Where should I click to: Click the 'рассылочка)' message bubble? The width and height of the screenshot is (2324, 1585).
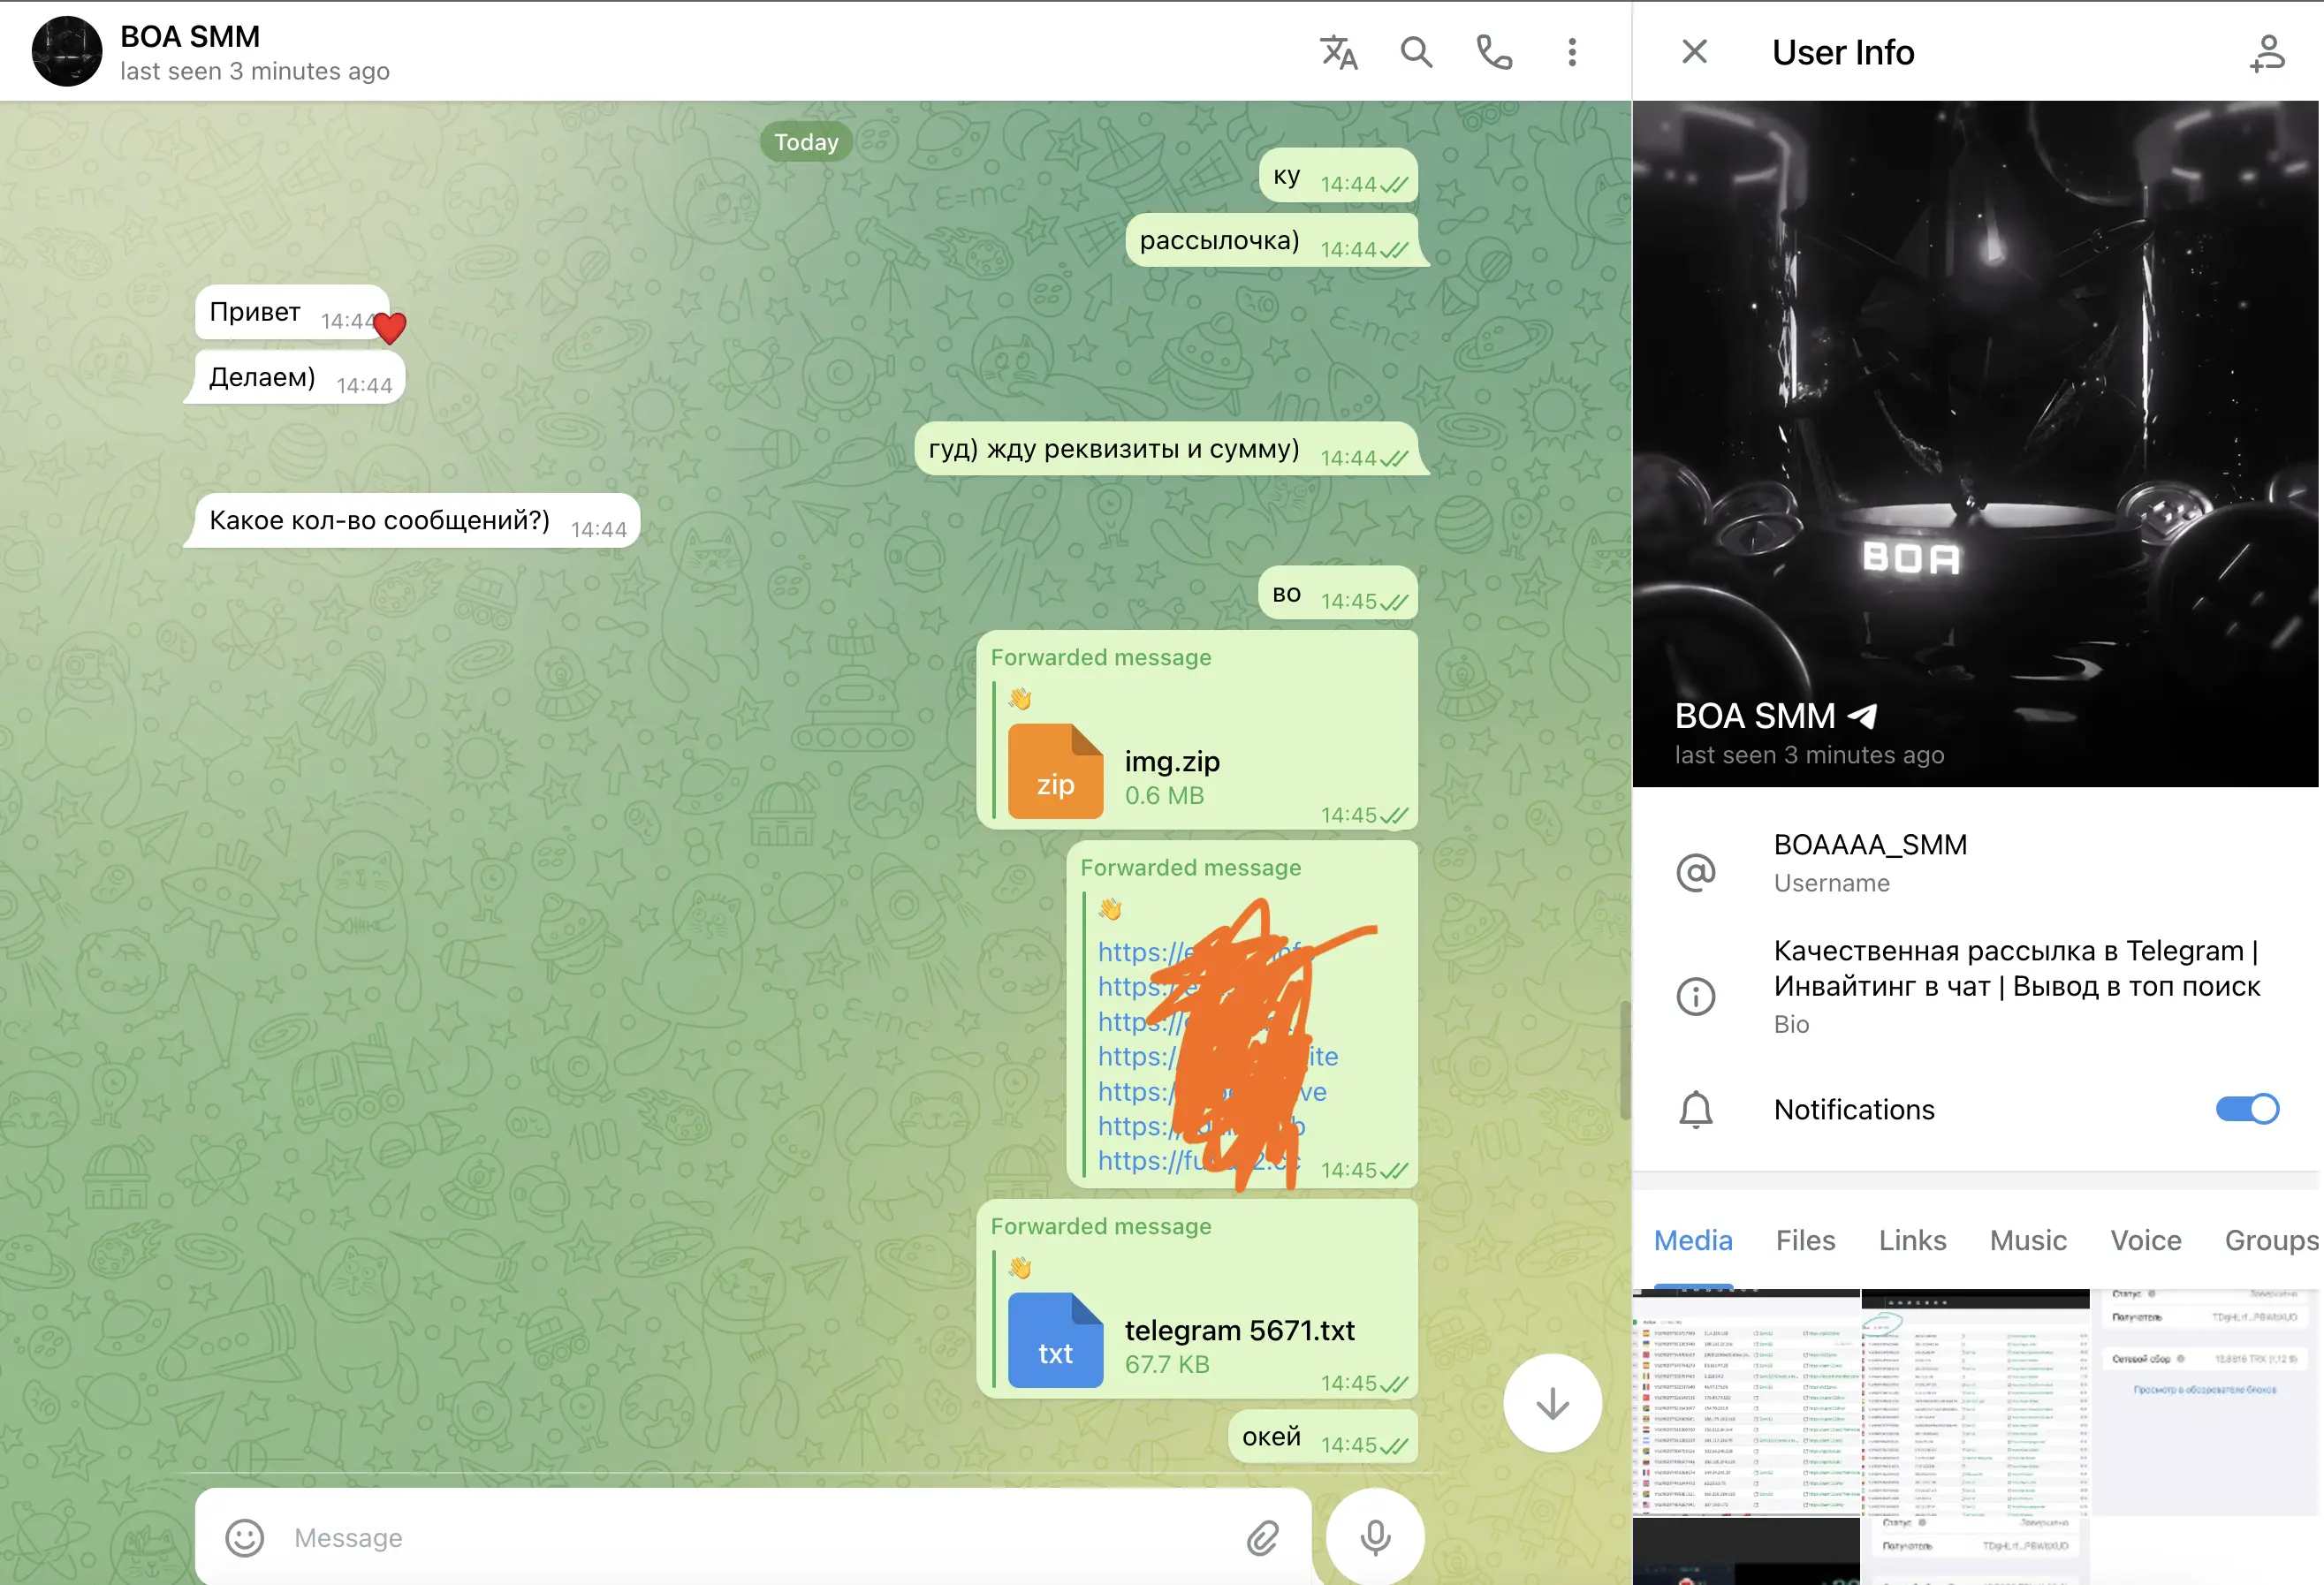tap(1272, 240)
